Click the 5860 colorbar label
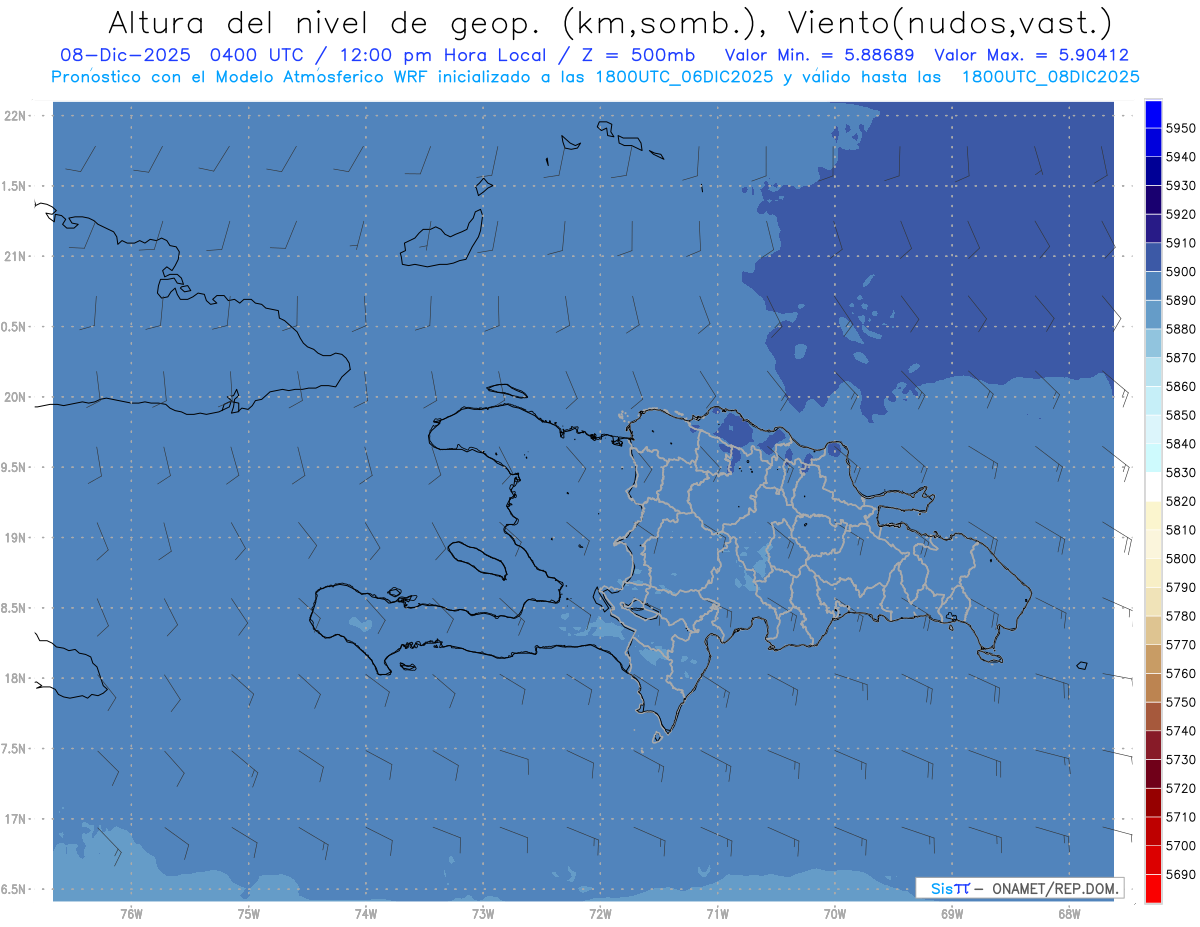The height and width of the screenshot is (927, 1200). pos(1180,386)
